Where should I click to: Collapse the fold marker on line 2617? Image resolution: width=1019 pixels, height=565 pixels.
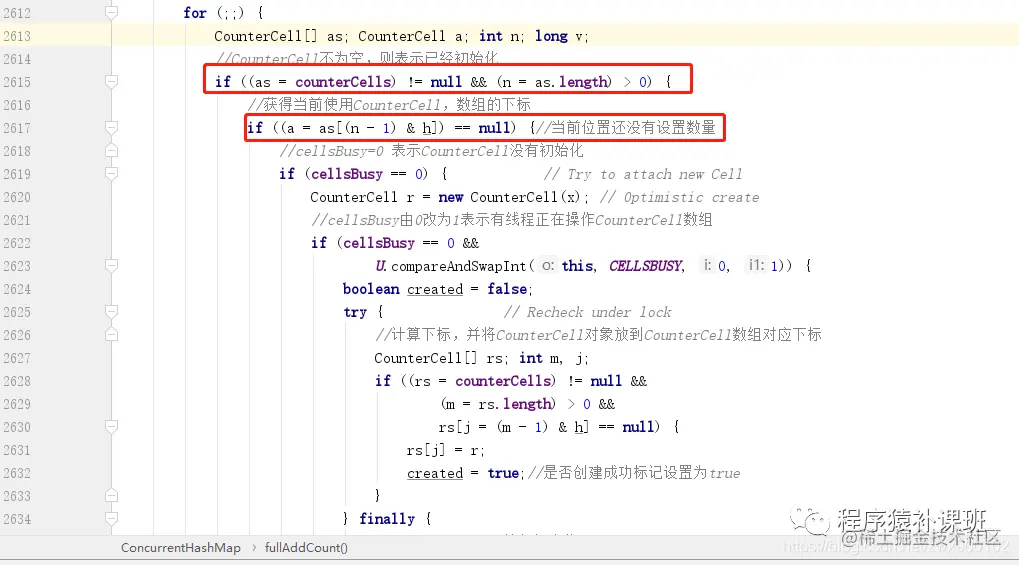click(x=112, y=128)
